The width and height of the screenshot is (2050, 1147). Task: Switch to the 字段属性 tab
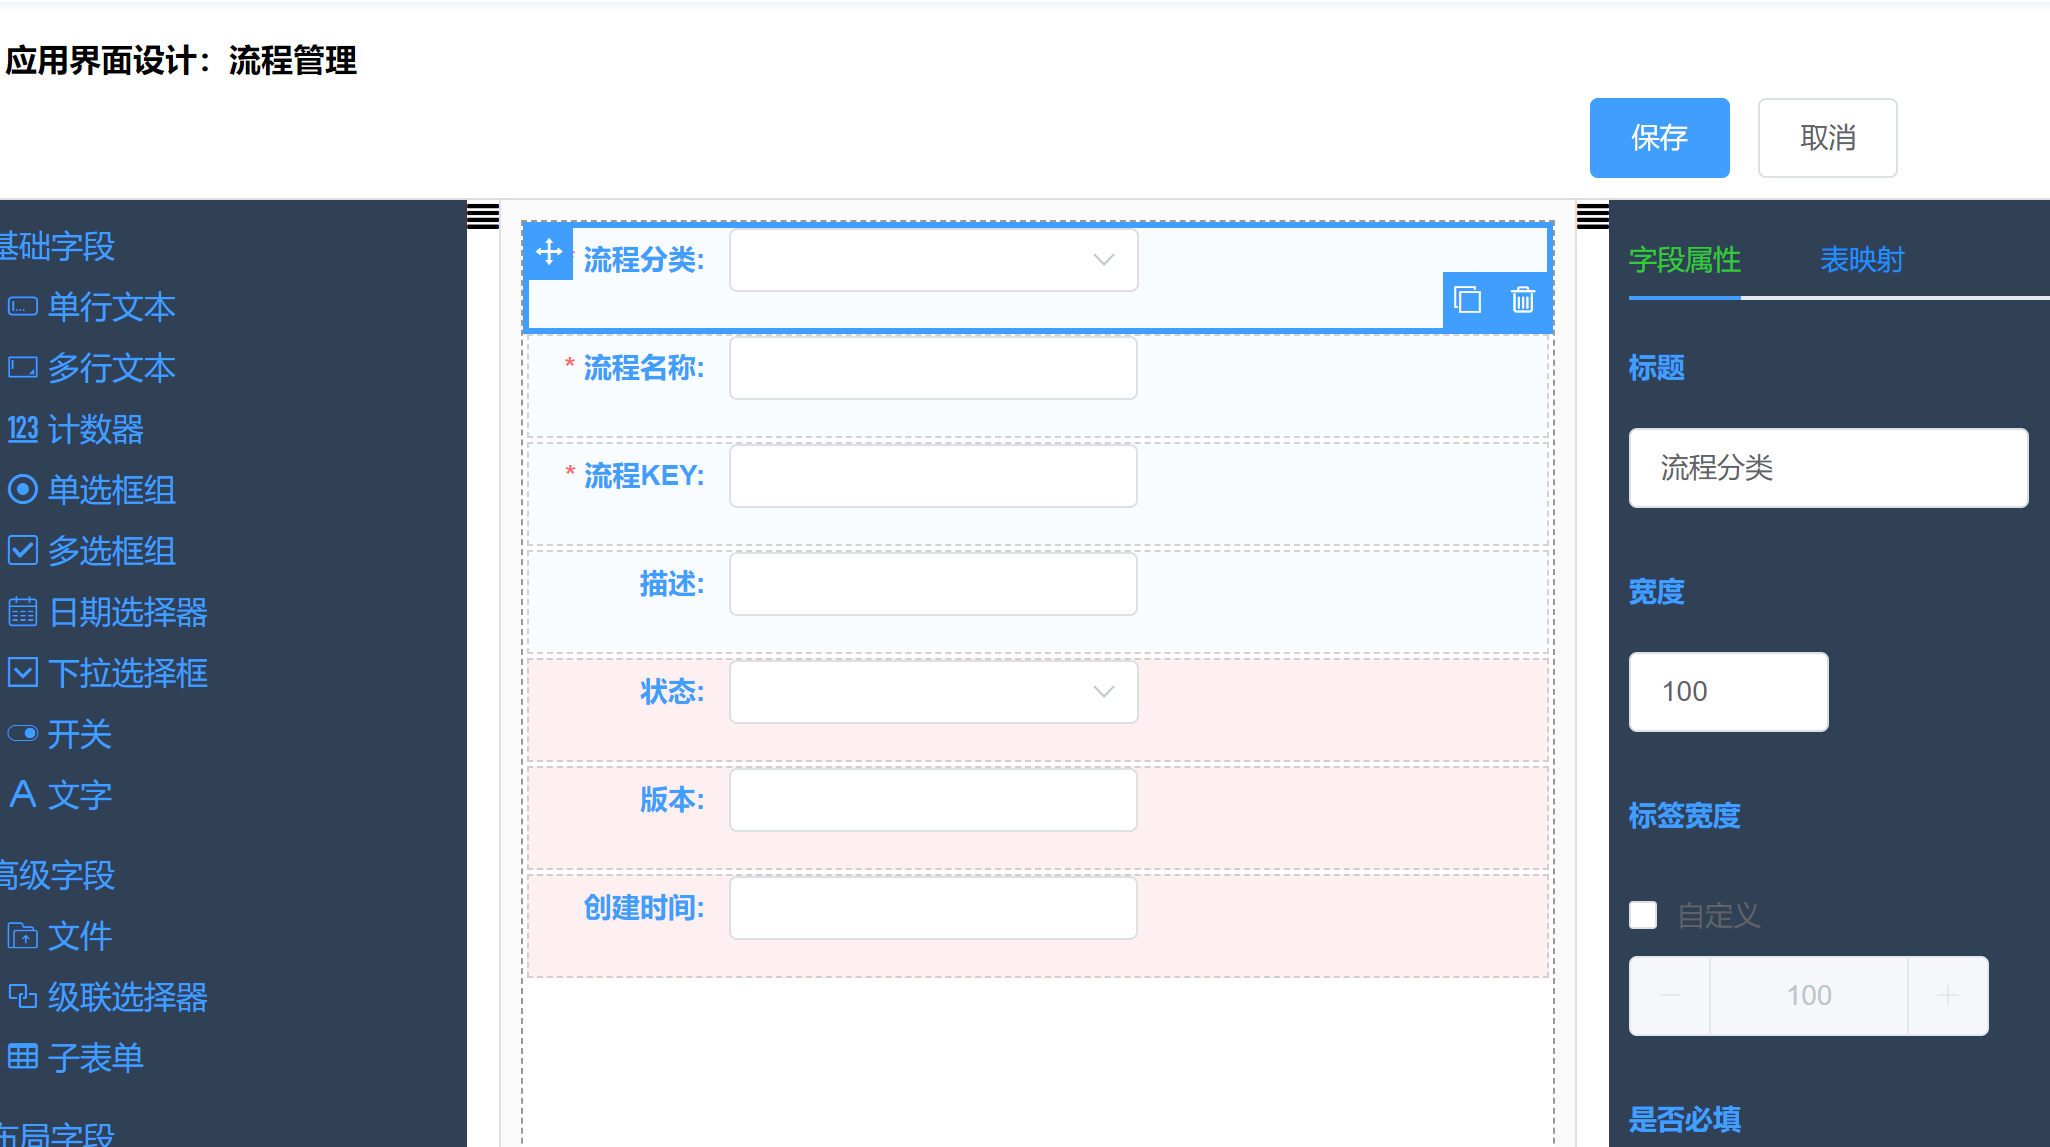[x=1685, y=260]
